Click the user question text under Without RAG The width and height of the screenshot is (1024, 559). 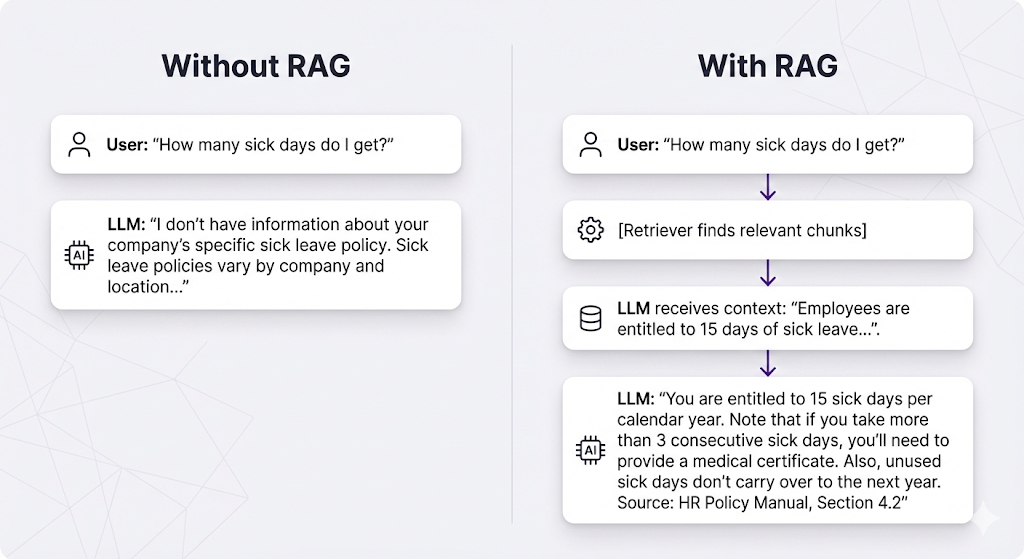coord(250,145)
